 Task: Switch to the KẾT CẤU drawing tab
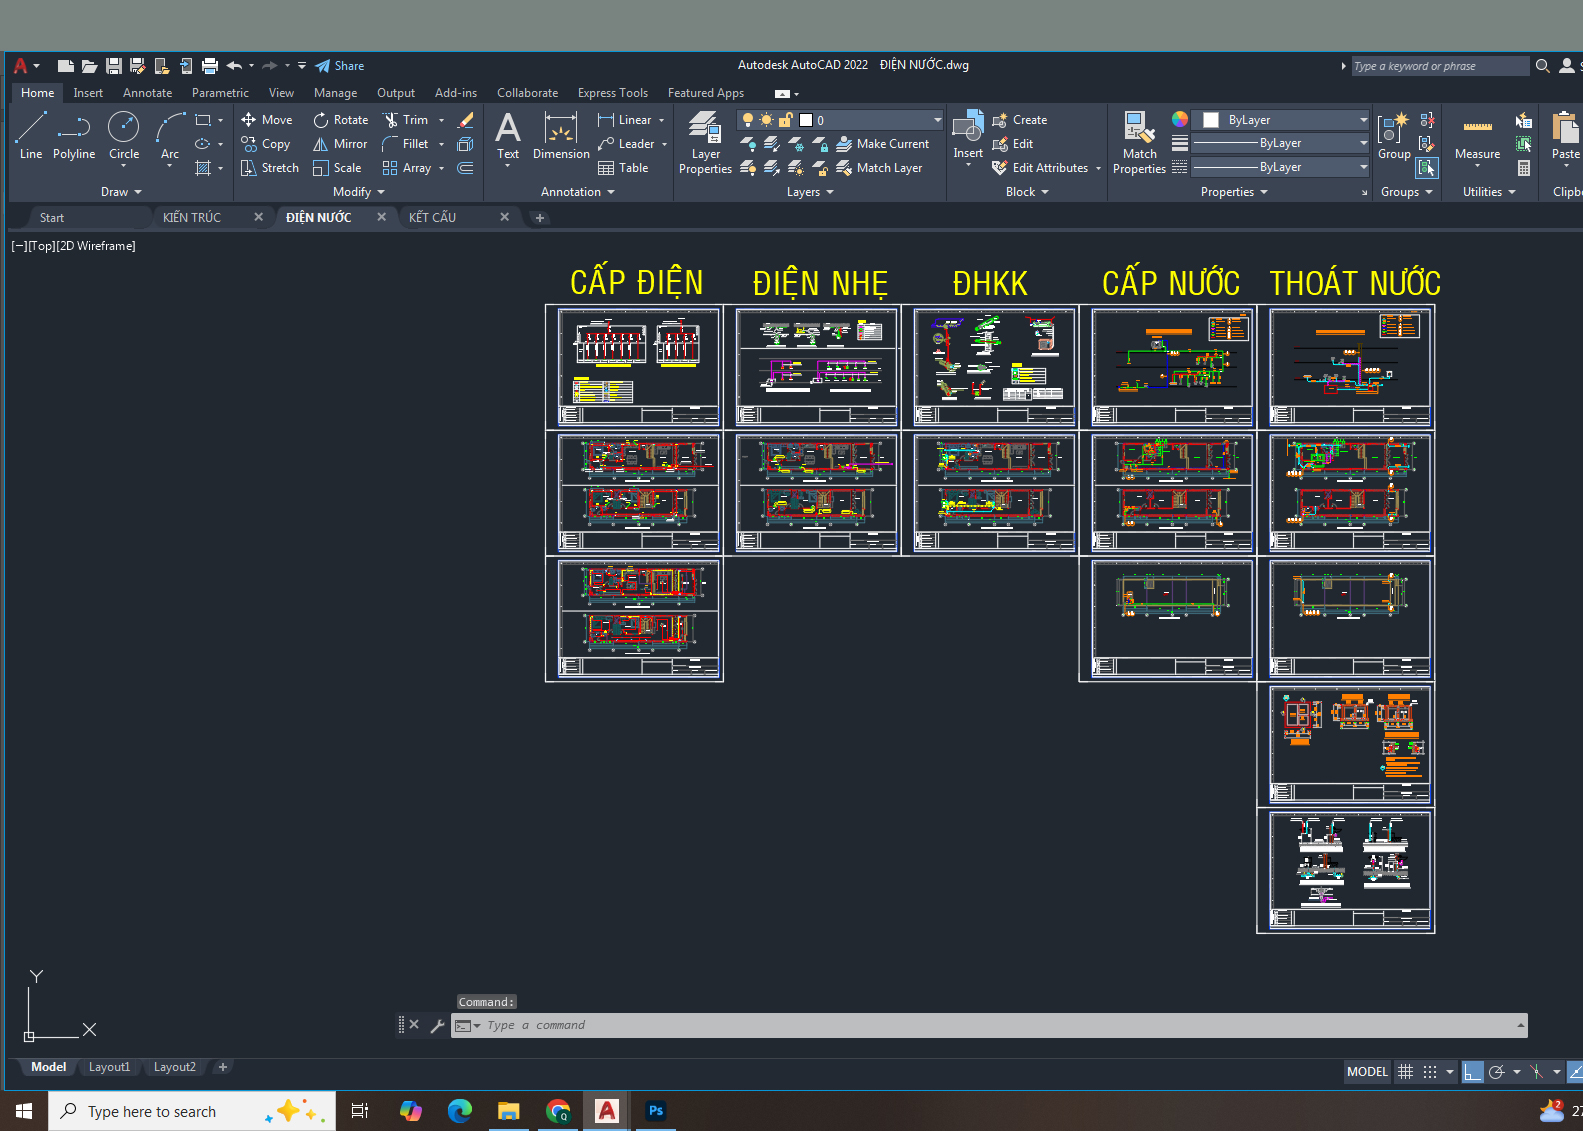[x=432, y=217]
